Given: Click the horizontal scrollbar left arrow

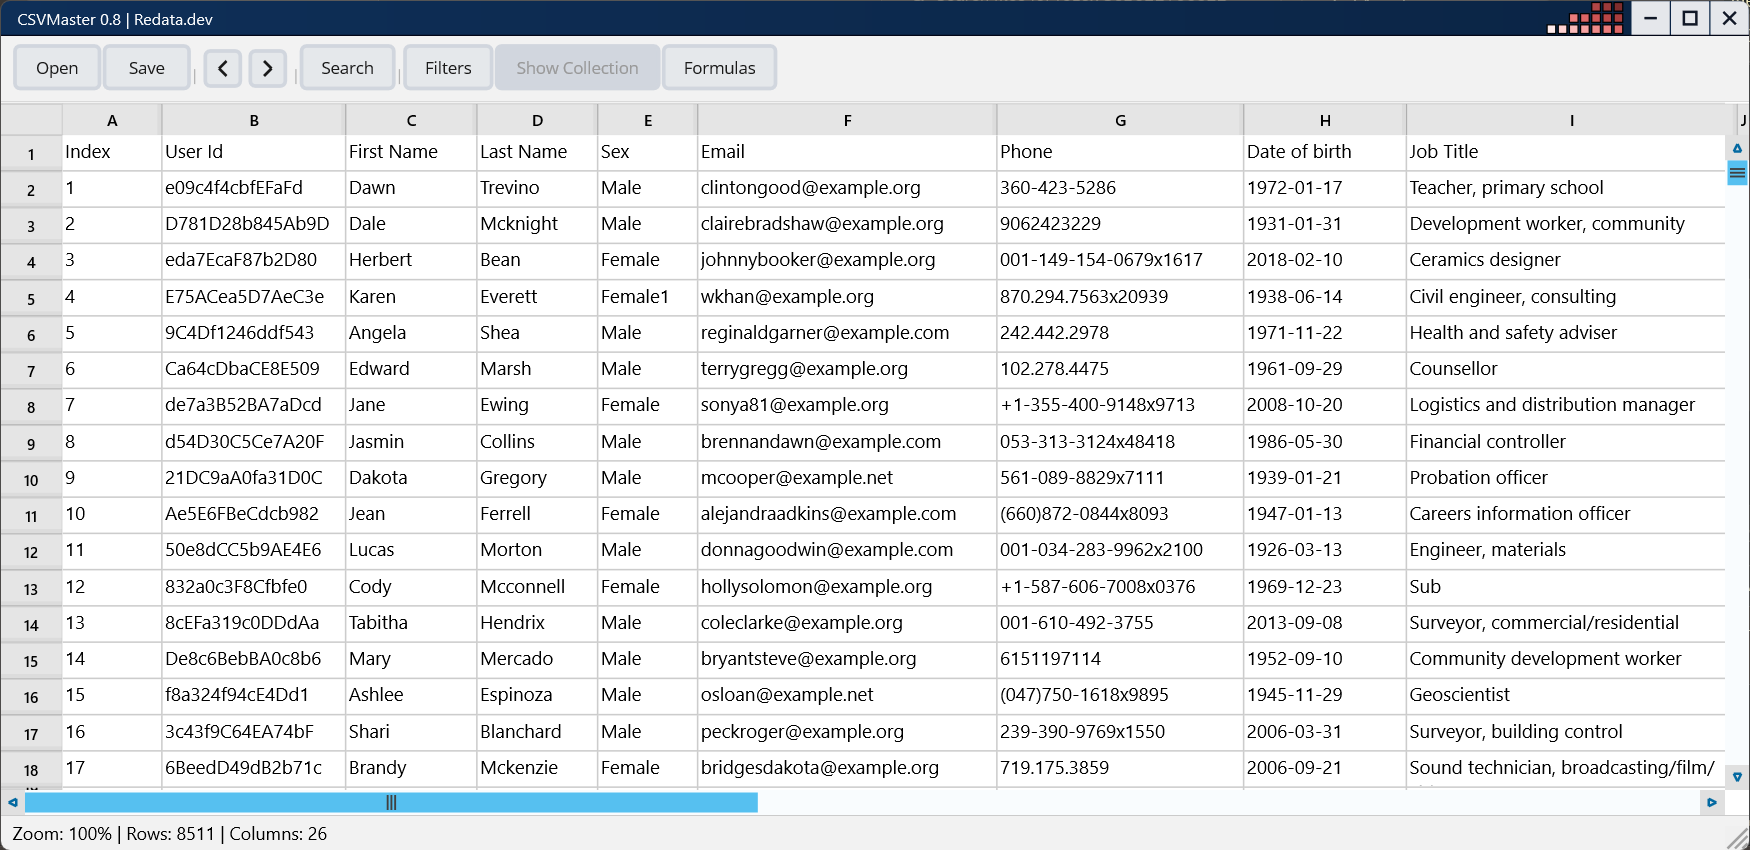Looking at the screenshot, I should 13,802.
